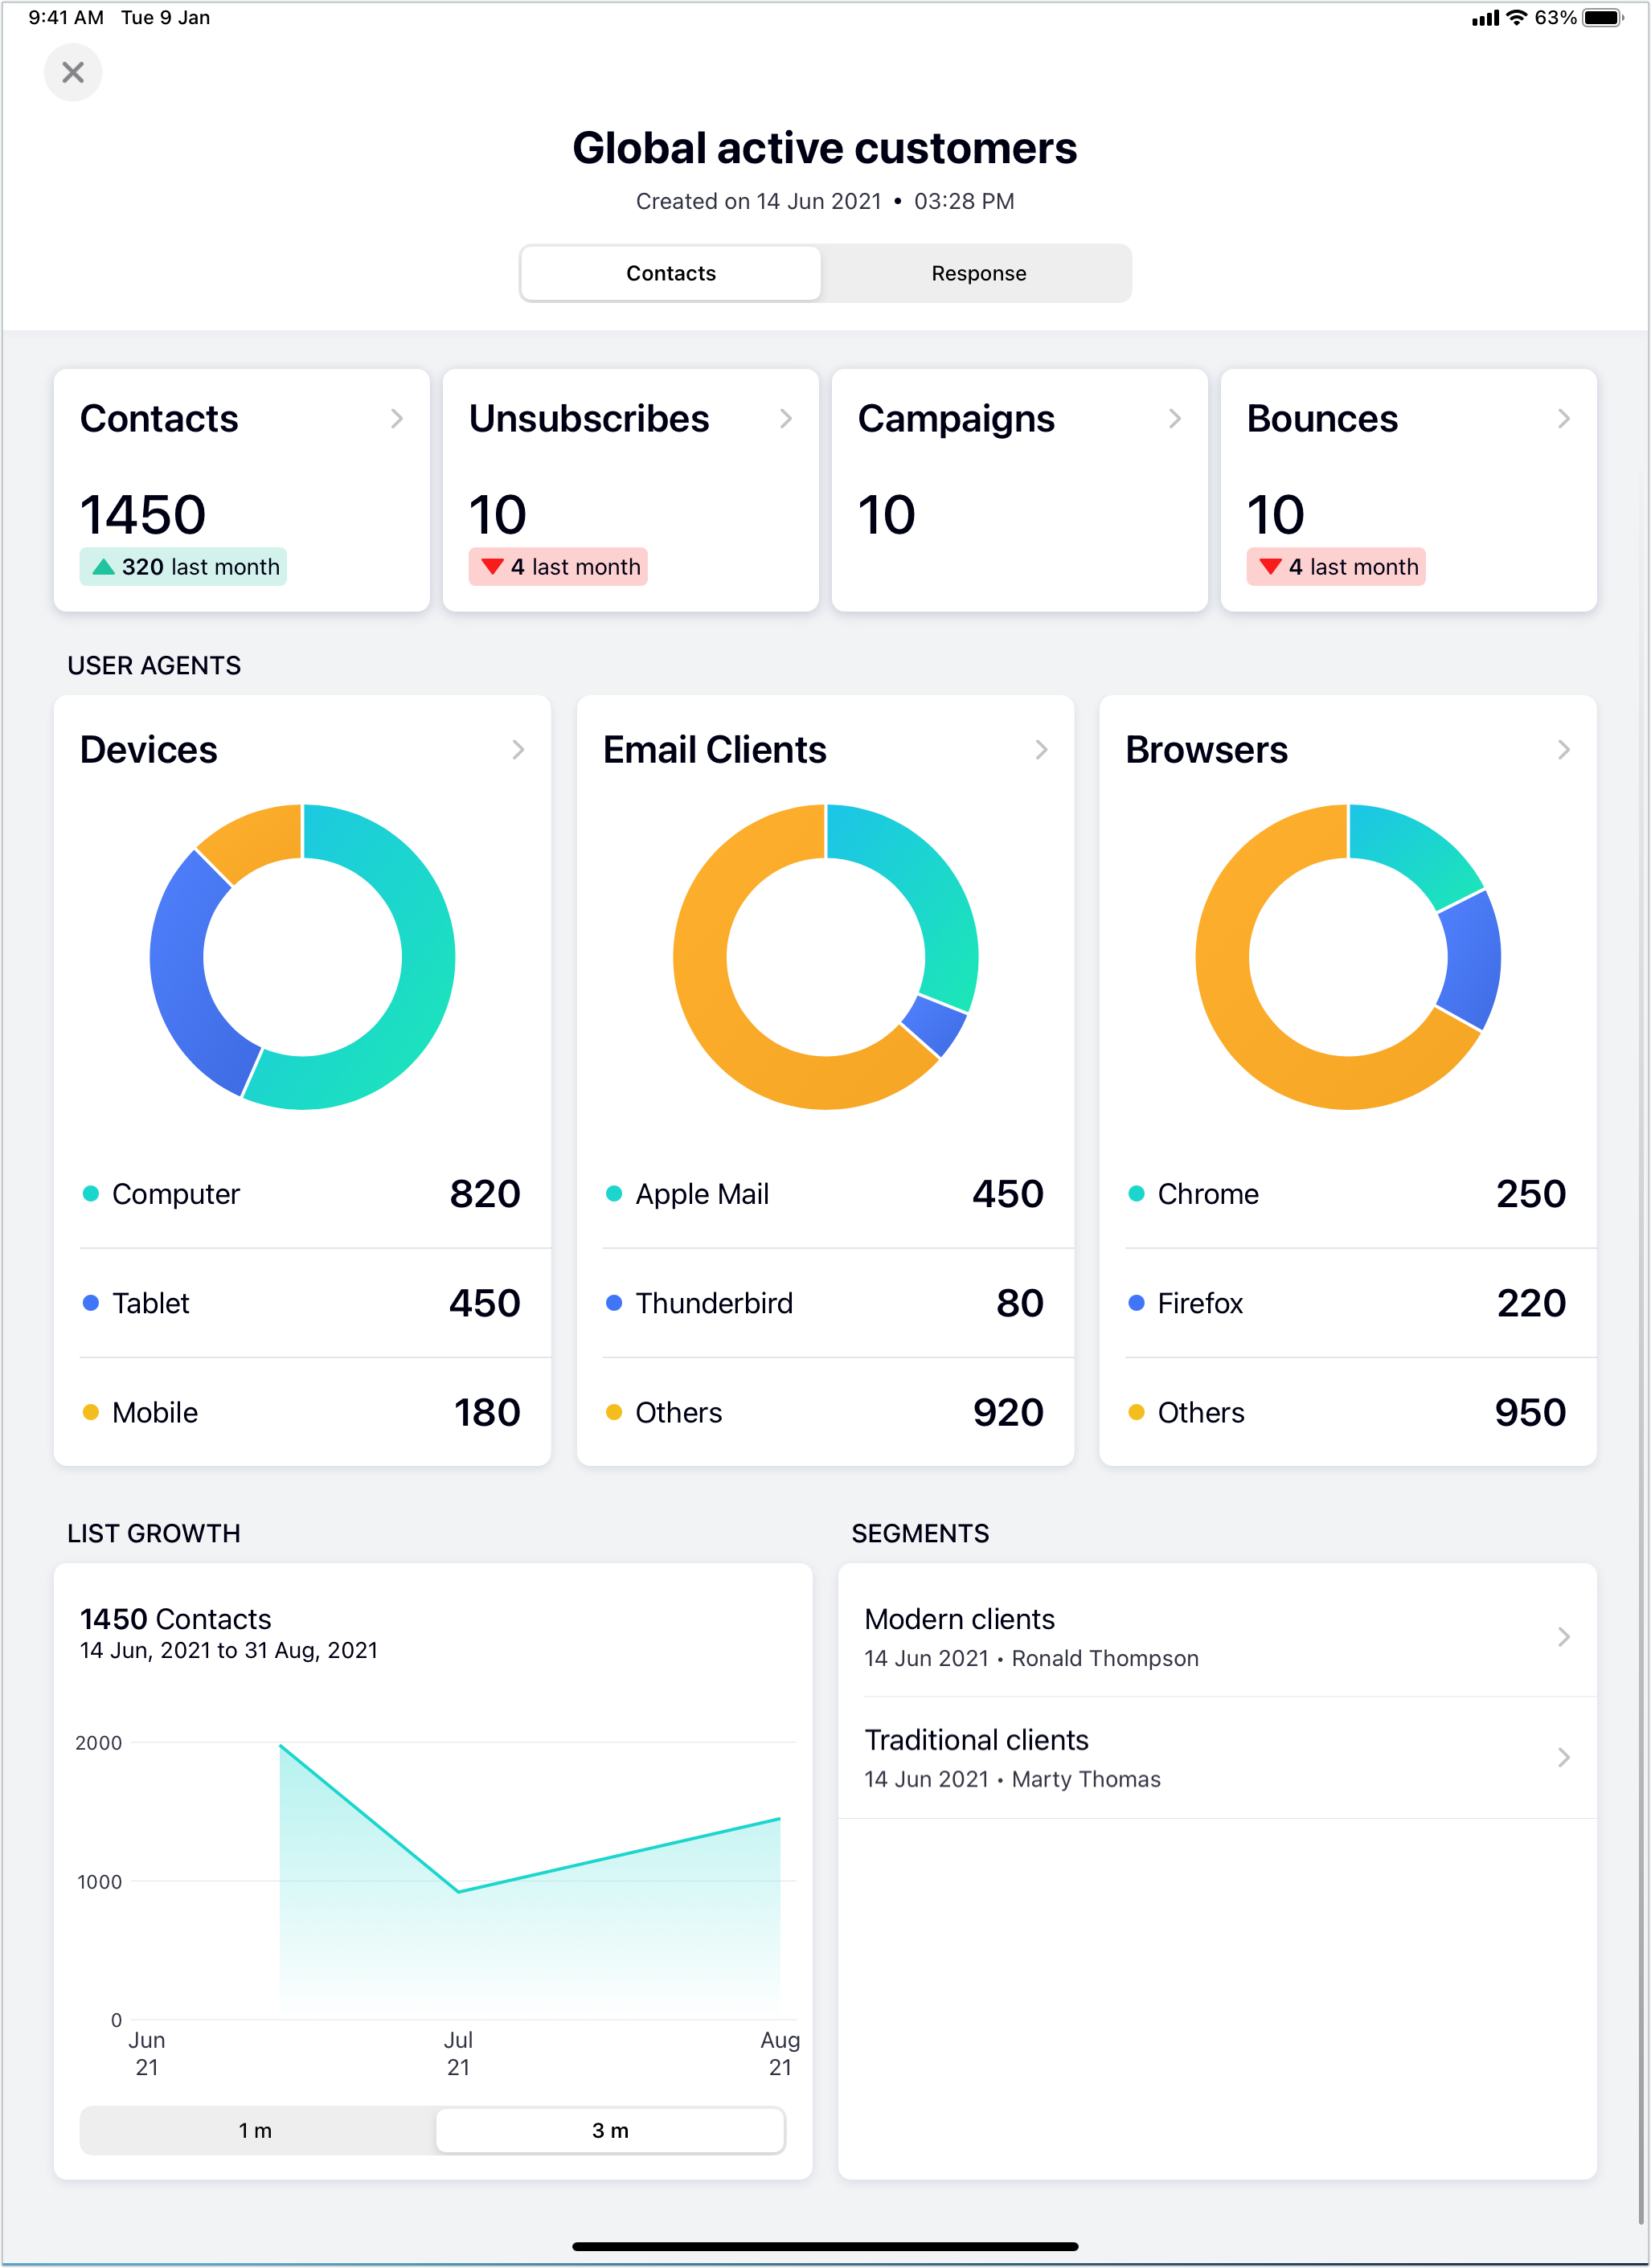Tap the teal Computer legend dot
The image size is (1651, 2268).
[x=91, y=1193]
